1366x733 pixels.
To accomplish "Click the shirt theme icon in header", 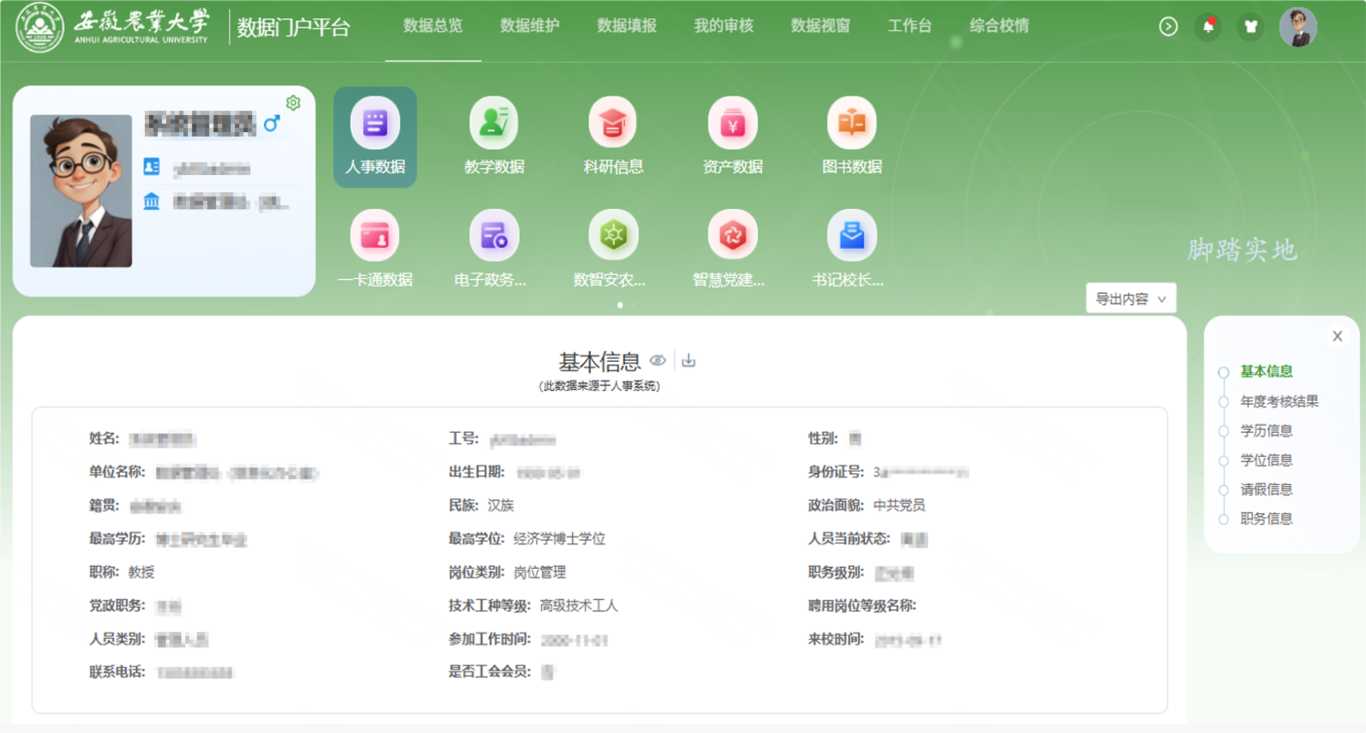I will click(1250, 27).
